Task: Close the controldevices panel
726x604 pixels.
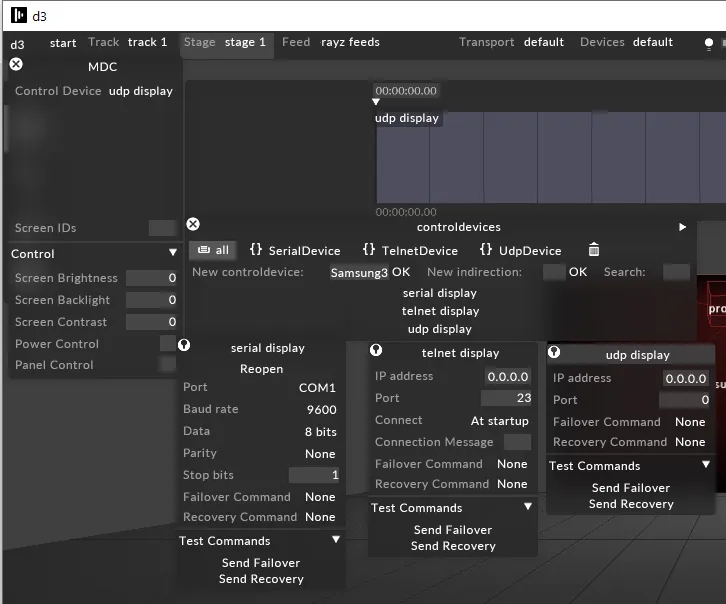Action: 193,225
